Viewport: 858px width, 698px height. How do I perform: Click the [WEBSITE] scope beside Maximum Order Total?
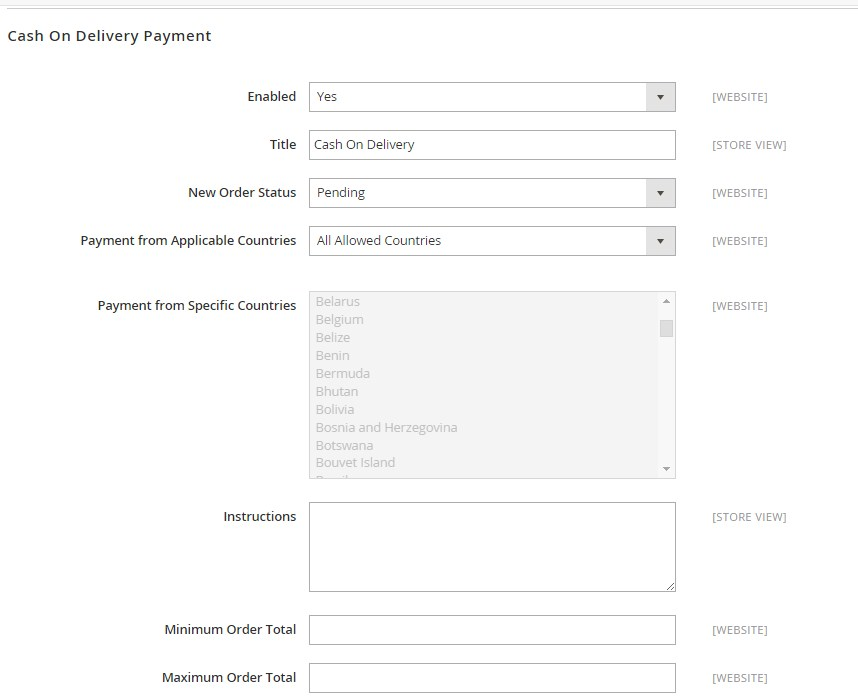tap(740, 679)
